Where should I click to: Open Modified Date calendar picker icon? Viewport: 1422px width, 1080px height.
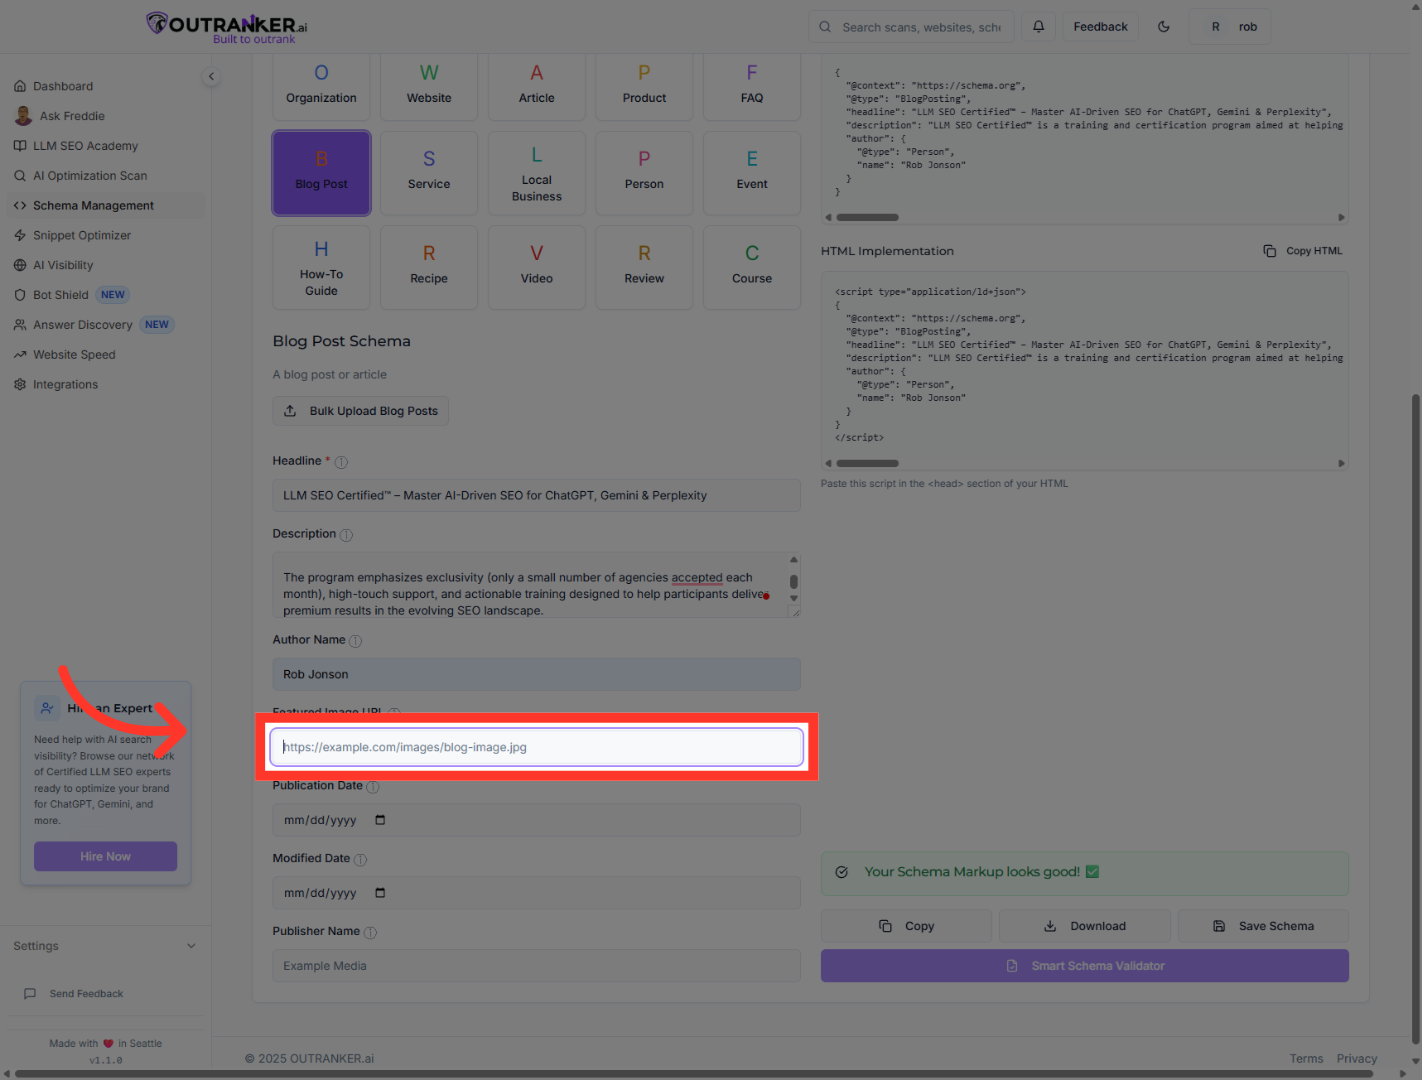pos(380,893)
